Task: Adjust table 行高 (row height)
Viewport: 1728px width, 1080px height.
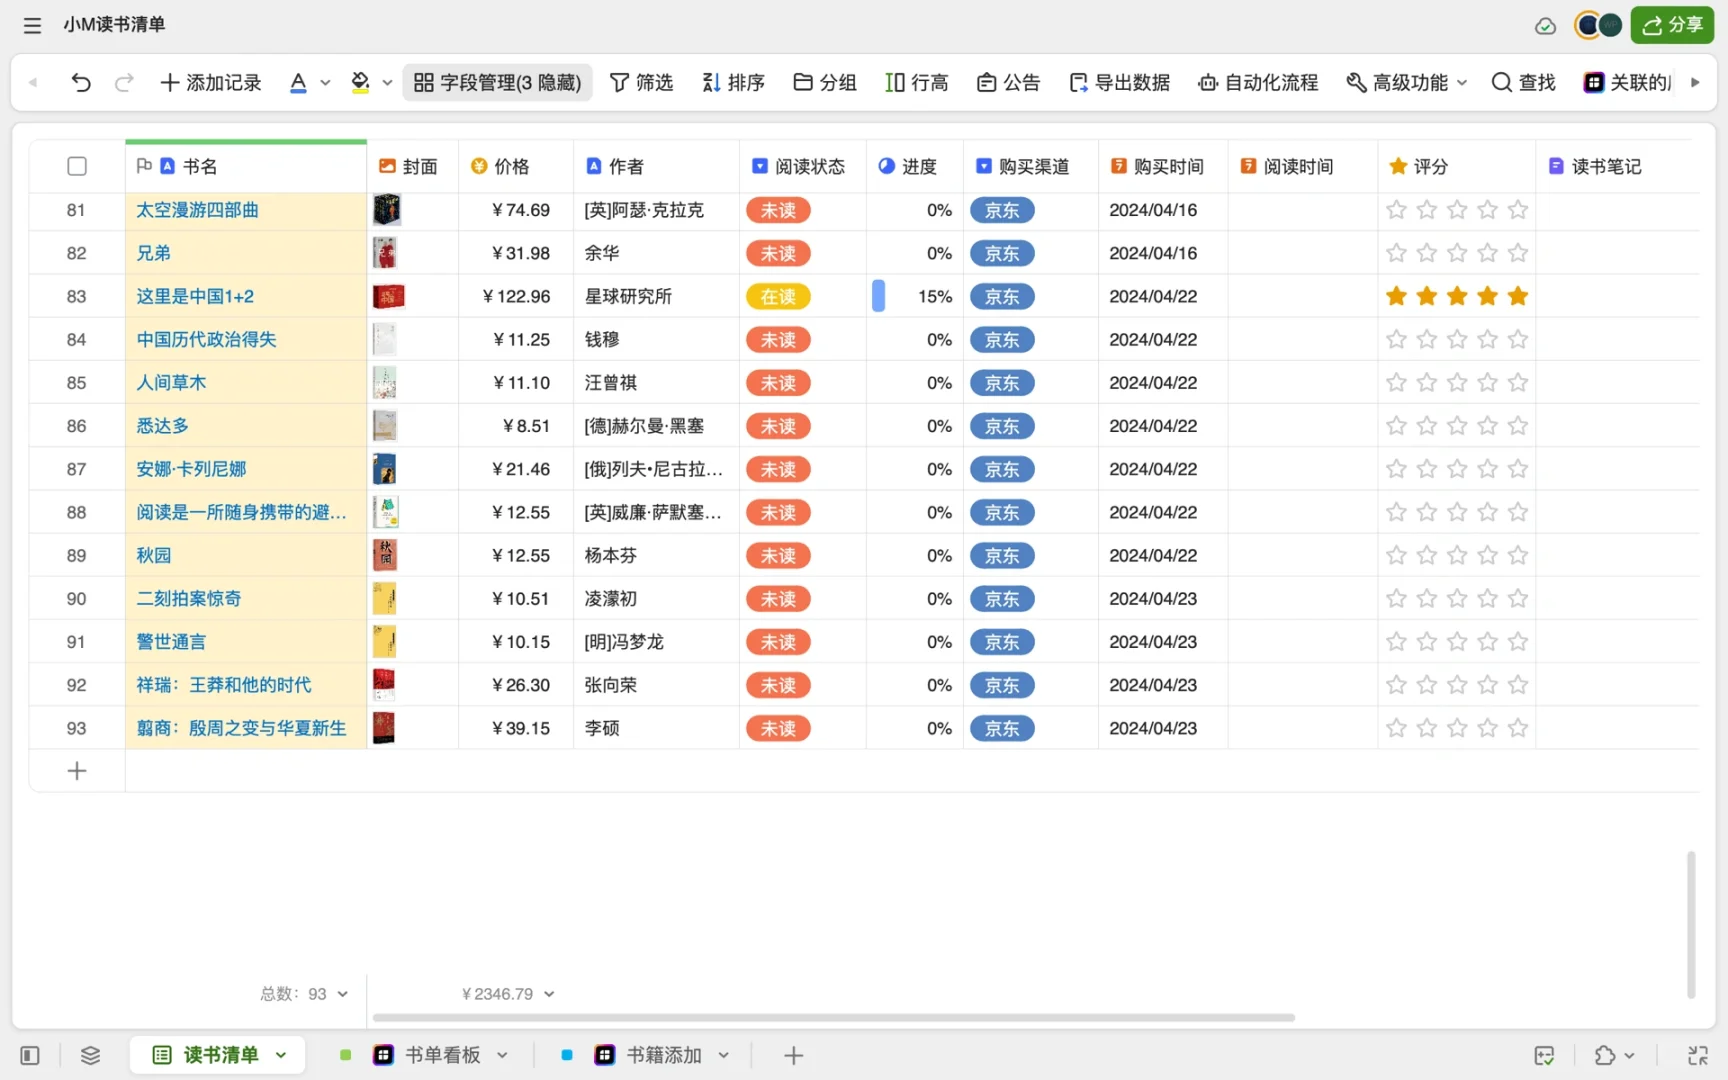Action: [x=916, y=82]
